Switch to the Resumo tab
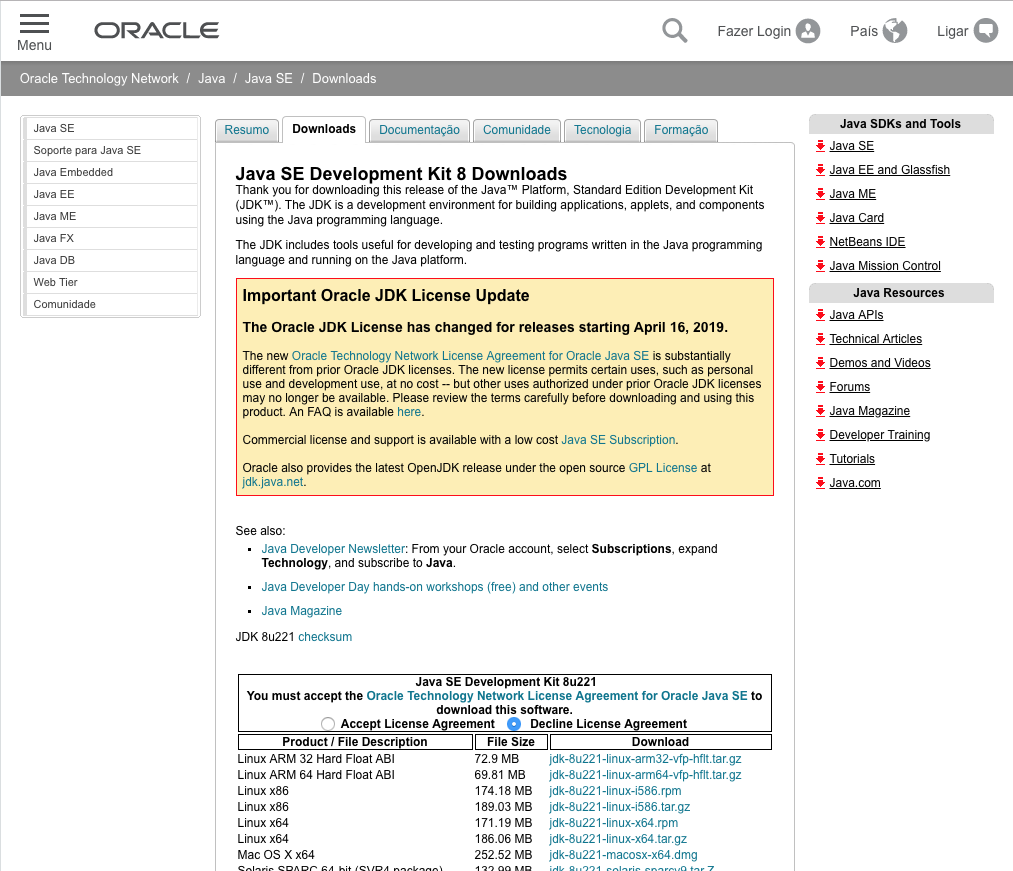Viewport: 1013px width, 871px height. pos(247,130)
